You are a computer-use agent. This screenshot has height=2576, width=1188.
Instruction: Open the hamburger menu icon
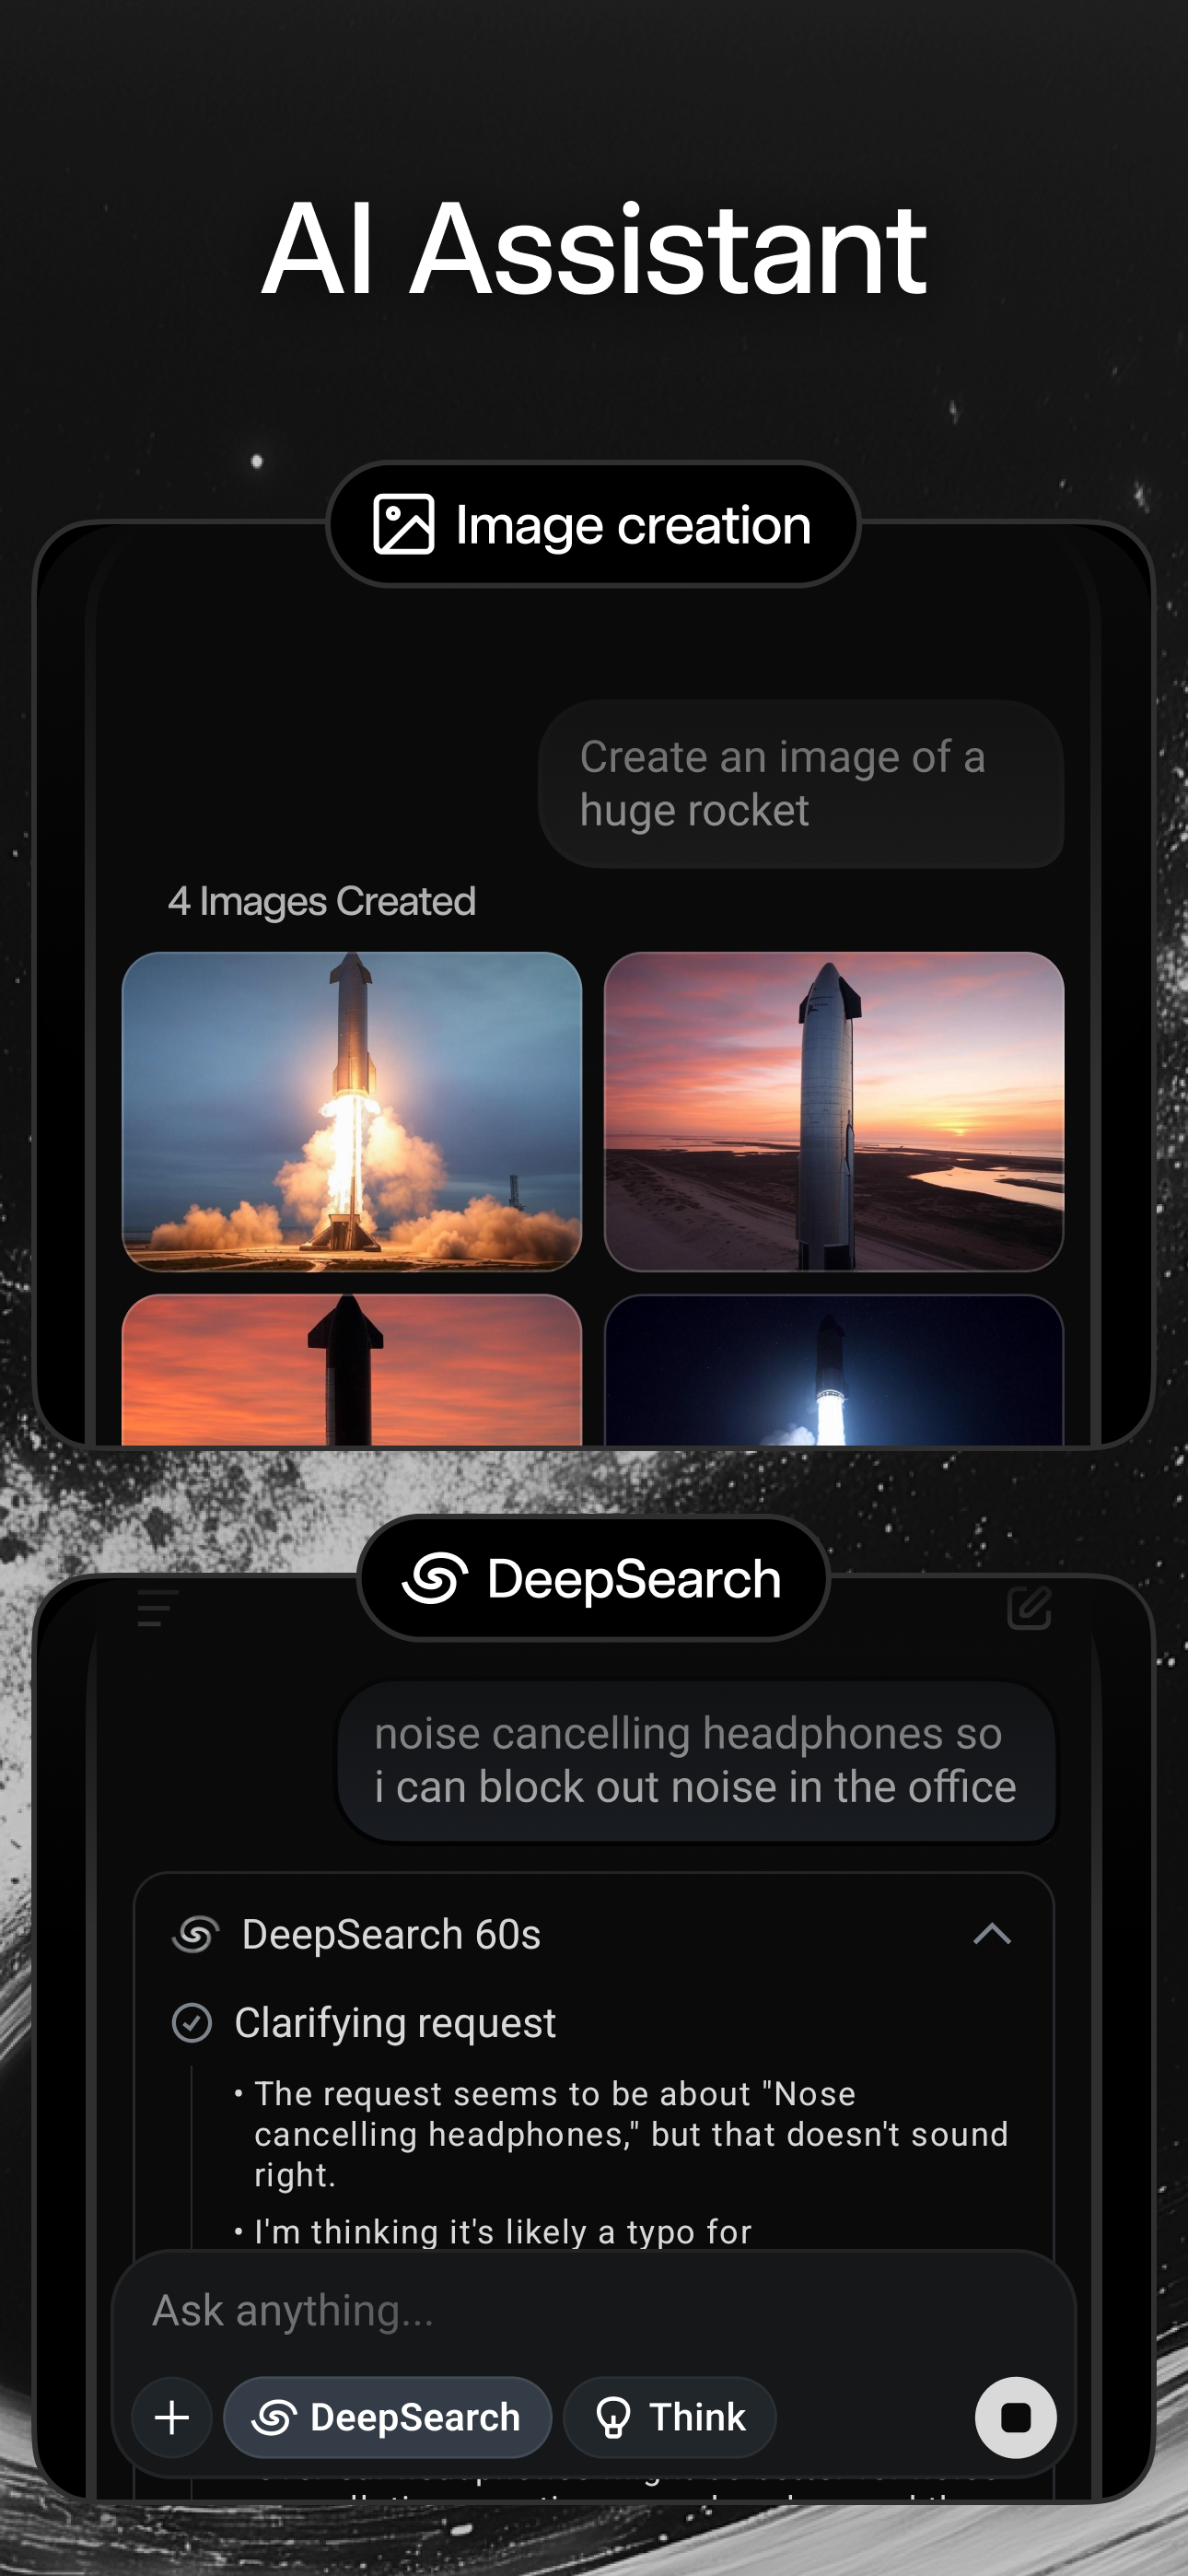pyautogui.click(x=157, y=1608)
